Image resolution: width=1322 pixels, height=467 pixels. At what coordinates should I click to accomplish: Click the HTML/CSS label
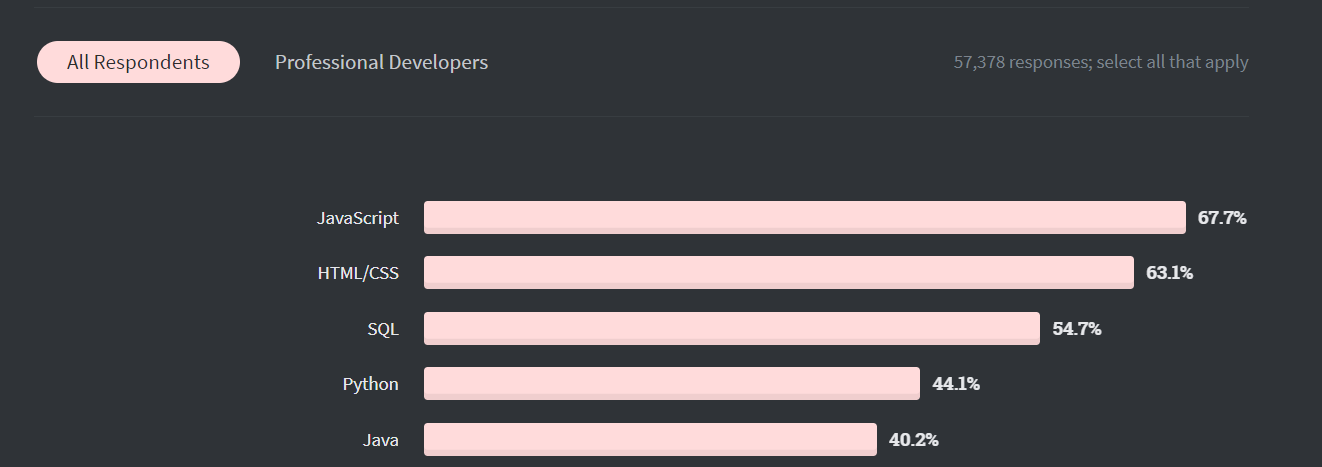pyautogui.click(x=358, y=273)
